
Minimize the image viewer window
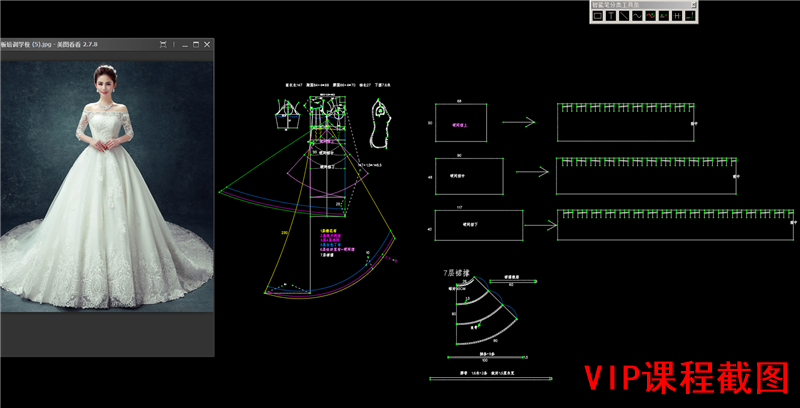click(185, 44)
